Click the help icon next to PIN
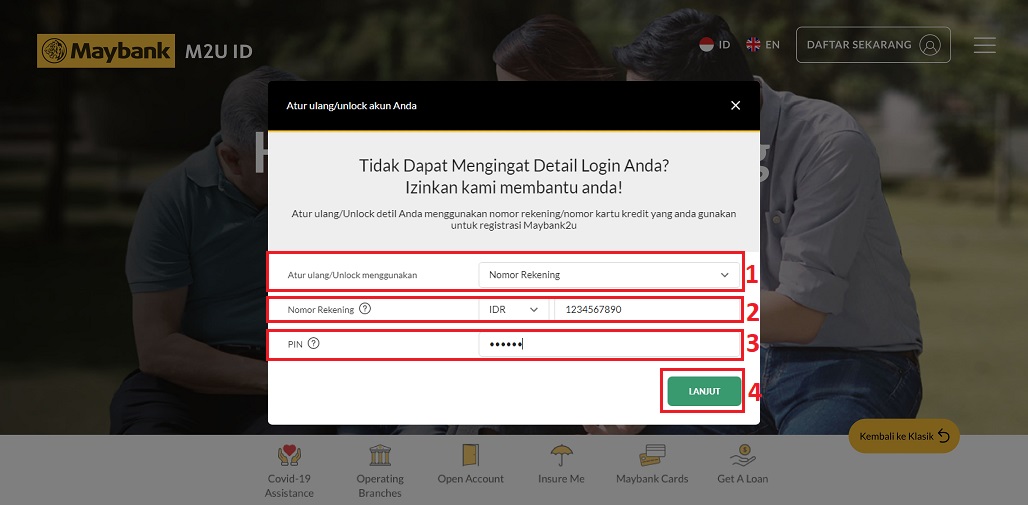Viewport: 1028px width, 505px height. coord(313,342)
